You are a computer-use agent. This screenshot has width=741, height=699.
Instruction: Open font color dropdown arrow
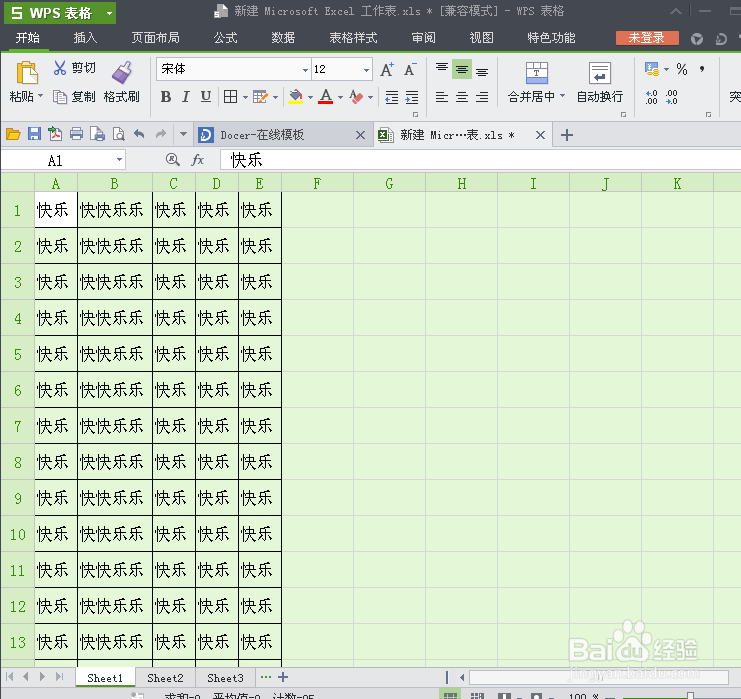[x=340, y=97]
